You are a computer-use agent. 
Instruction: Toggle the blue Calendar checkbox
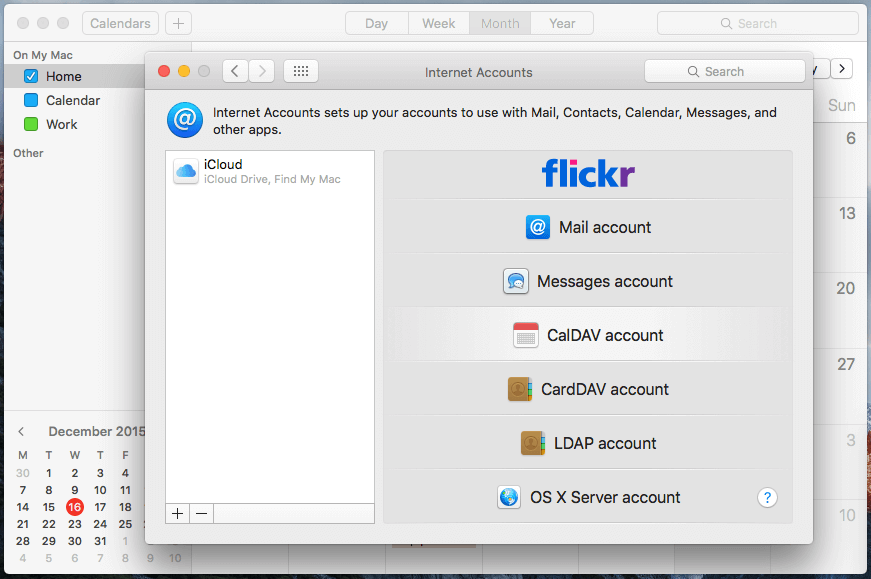31,100
